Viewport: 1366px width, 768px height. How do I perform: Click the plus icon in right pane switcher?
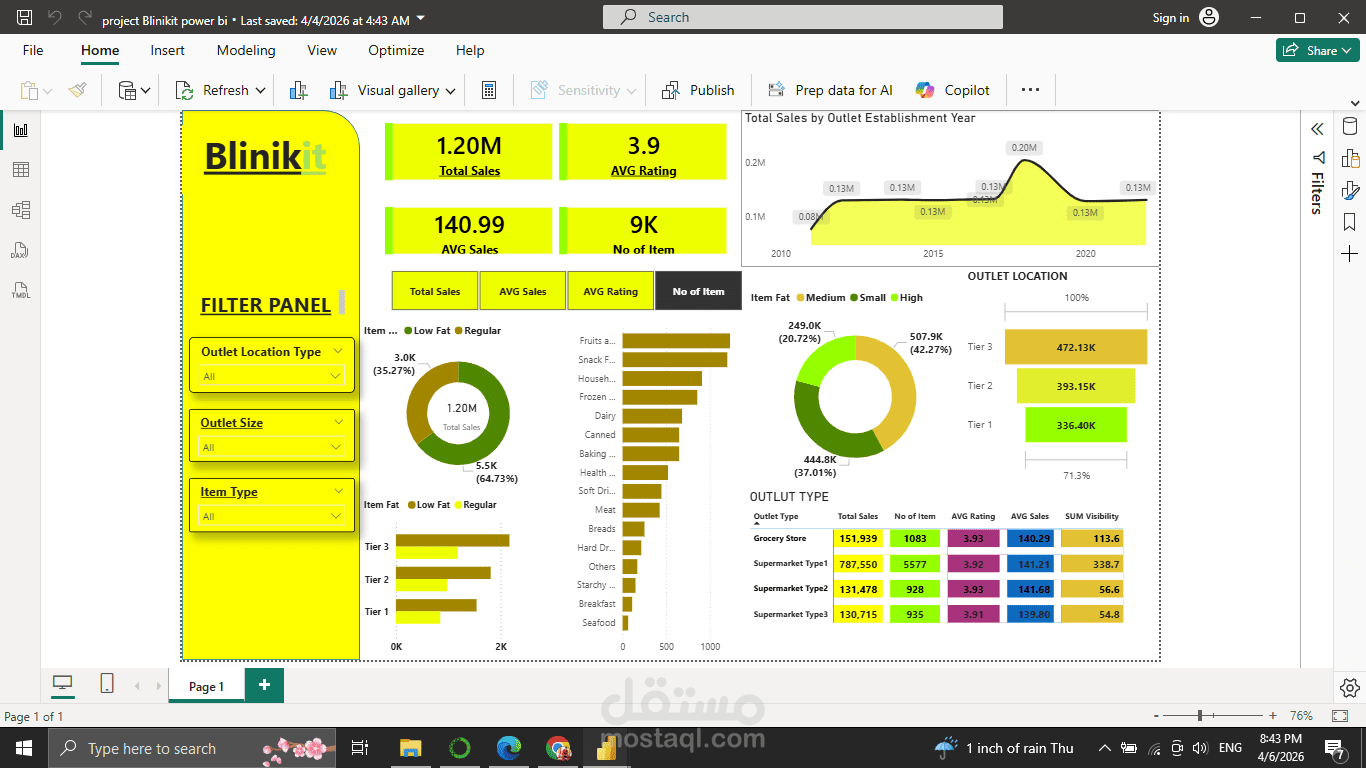[1350, 254]
